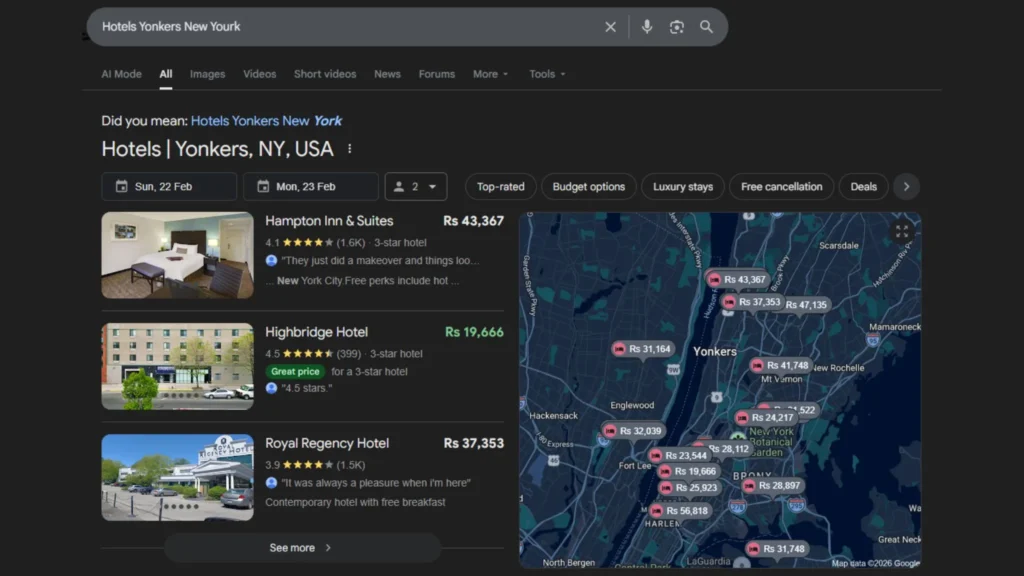Viewport: 1024px width, 576px height.
Task: Click the Great price badge
Action: pos(295,372)
